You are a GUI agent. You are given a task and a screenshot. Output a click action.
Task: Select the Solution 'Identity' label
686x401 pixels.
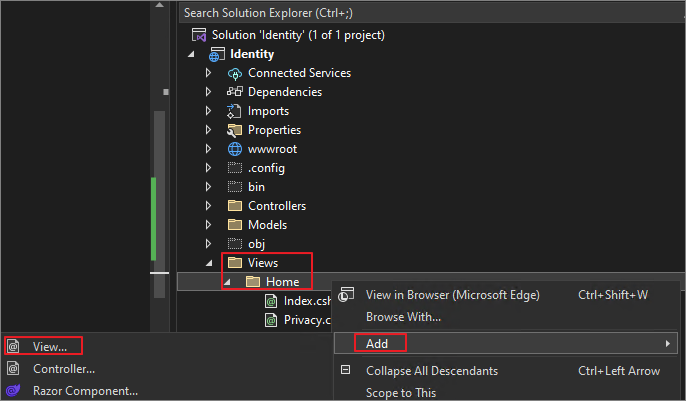coord(298,35)
